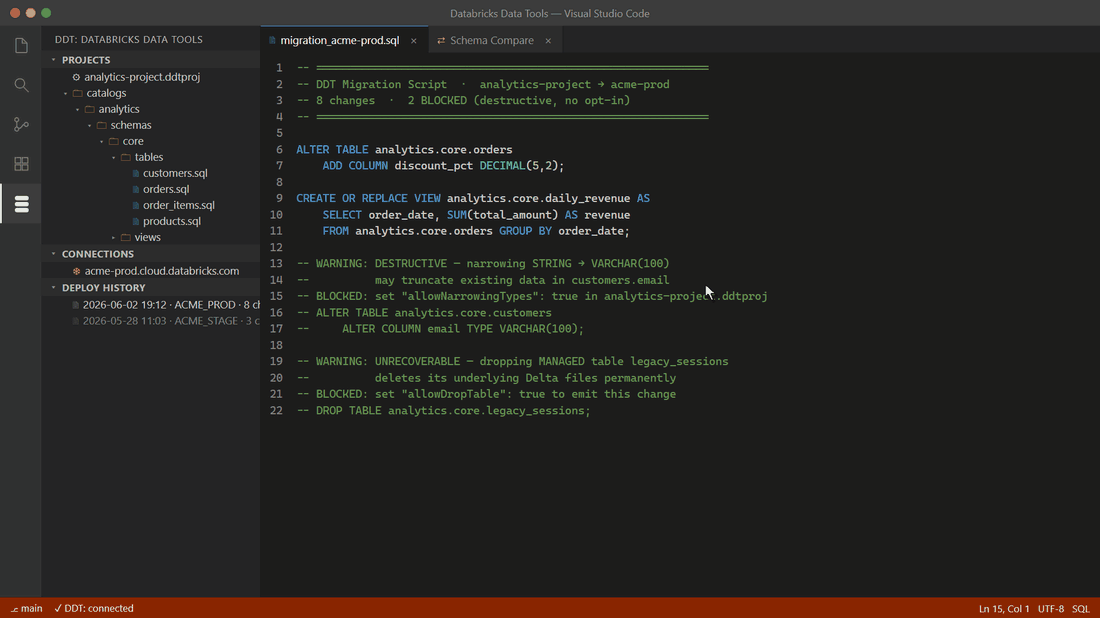Open order_items.sql in the tree
Screen dimensions: 1100x618
coord(179,206)
